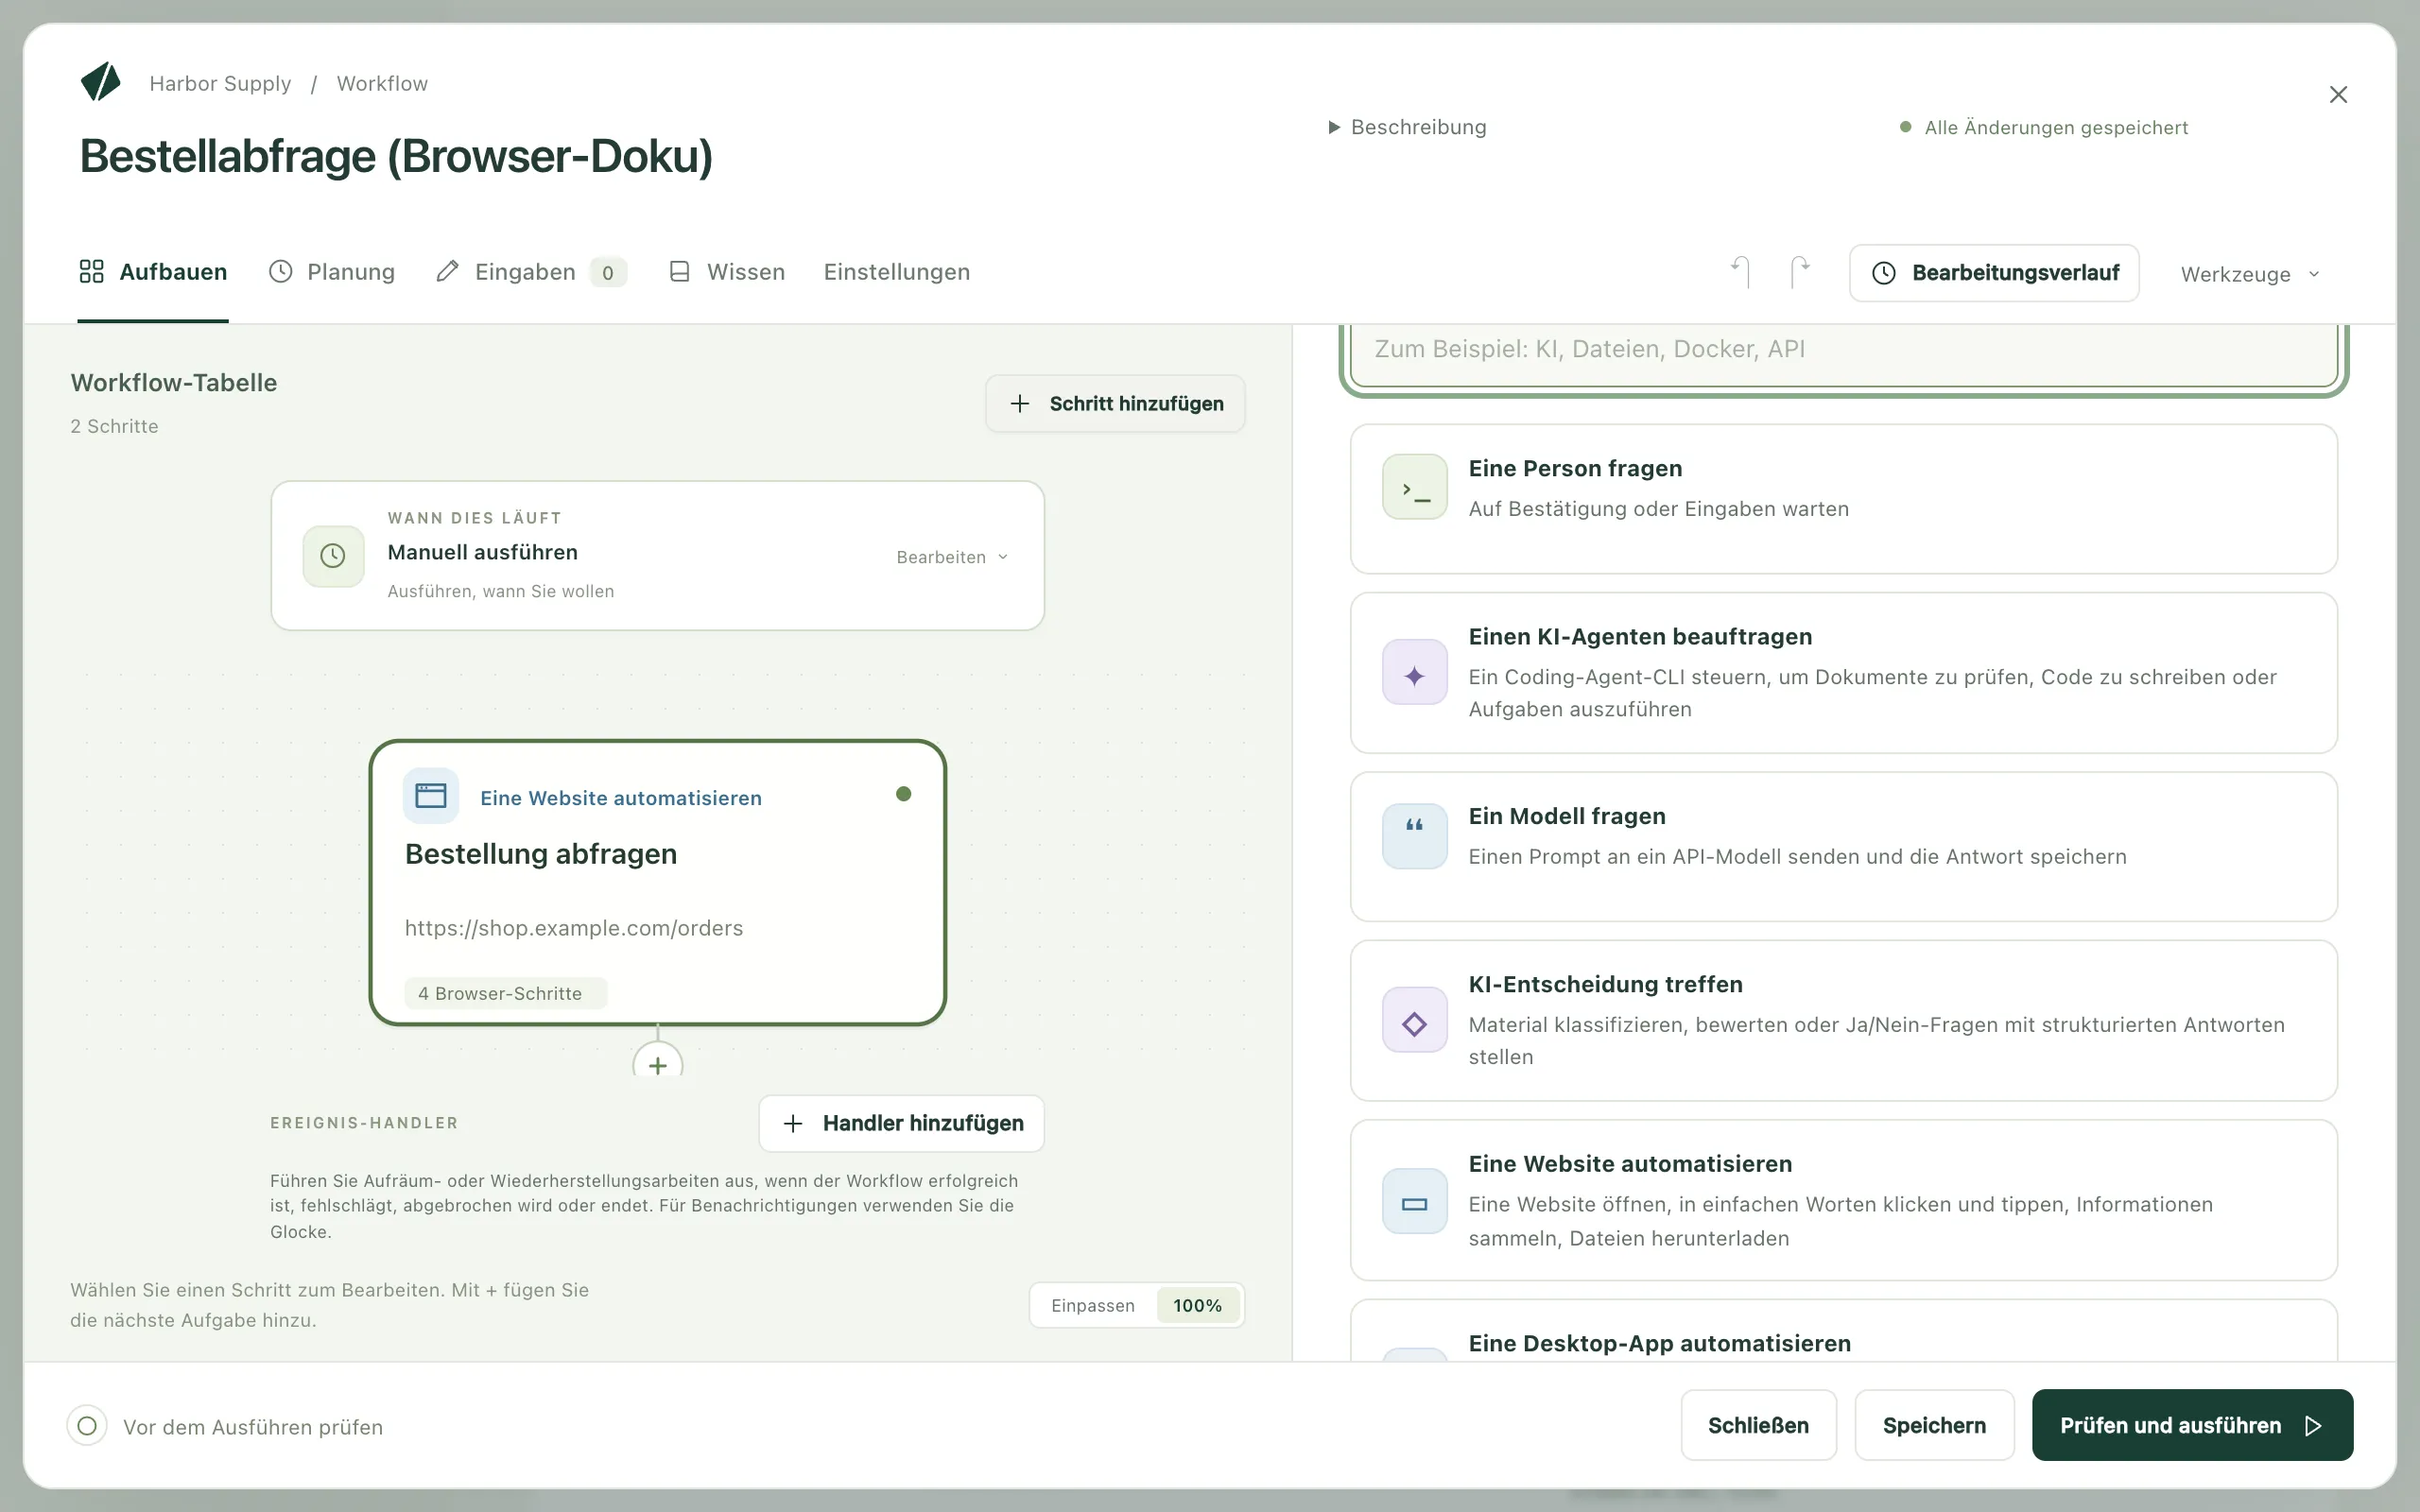
Task: Open the Einstellungen tab
Action: coord(897,272)
